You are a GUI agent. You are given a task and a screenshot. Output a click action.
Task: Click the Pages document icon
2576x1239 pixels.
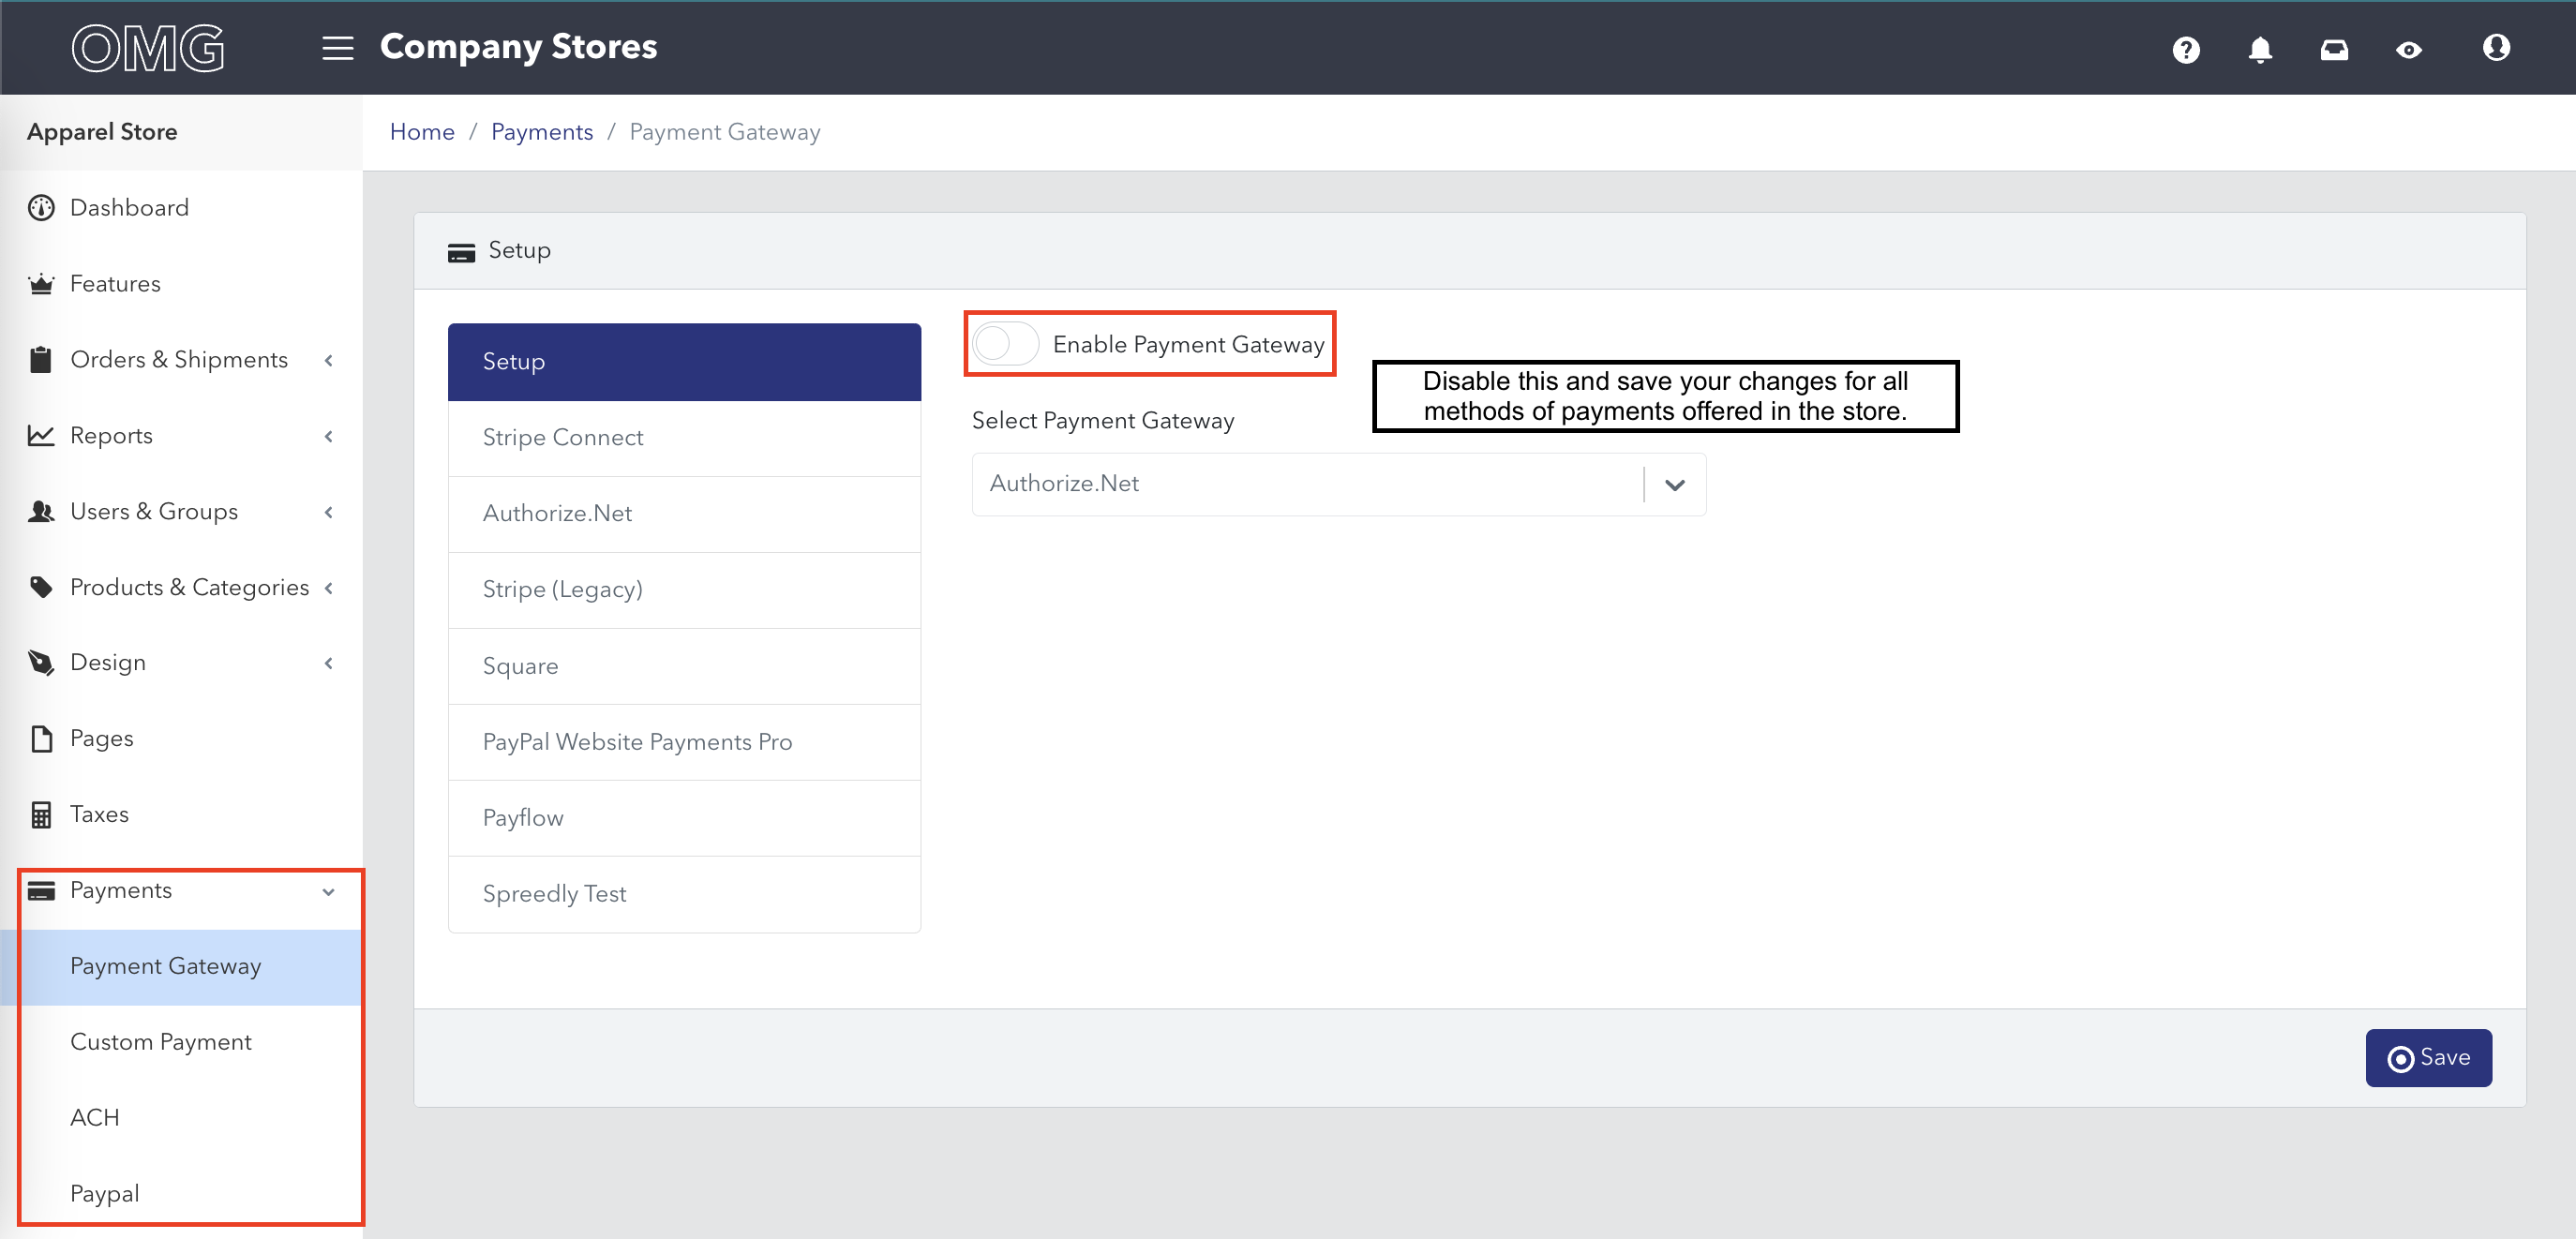coord(41,739)
